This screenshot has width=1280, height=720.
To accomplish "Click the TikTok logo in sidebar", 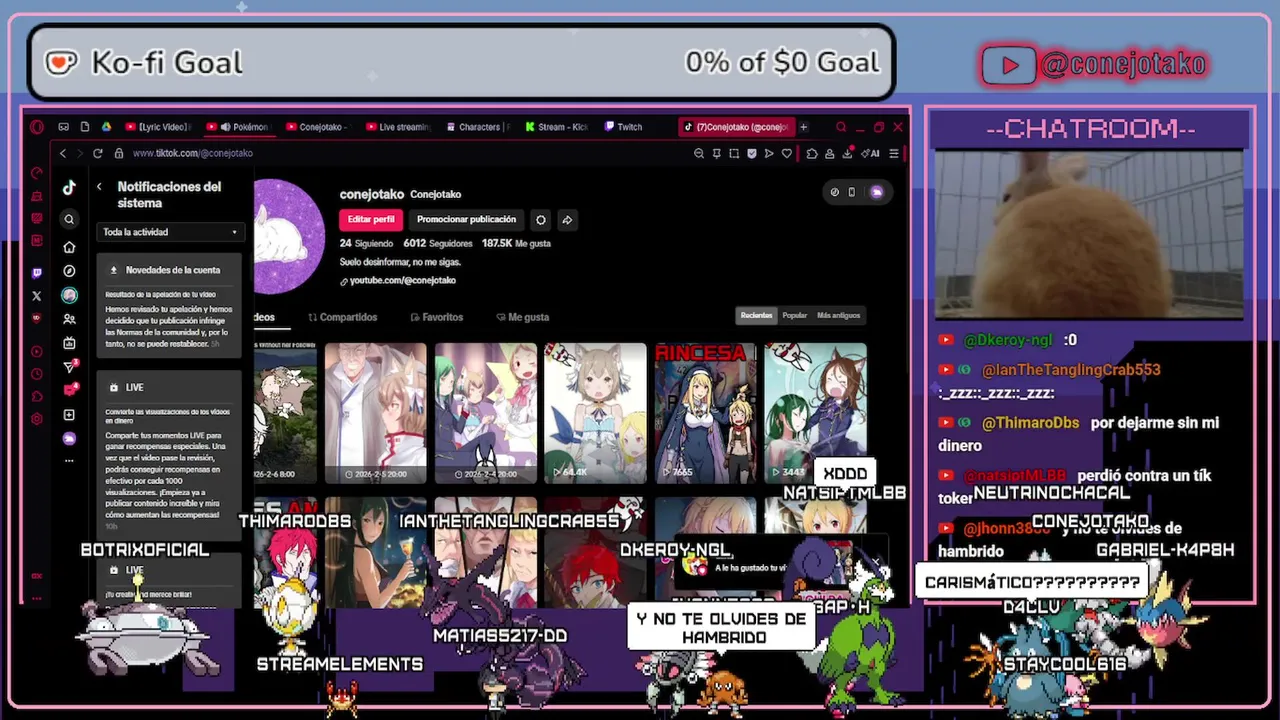I will tap(69, 188).
